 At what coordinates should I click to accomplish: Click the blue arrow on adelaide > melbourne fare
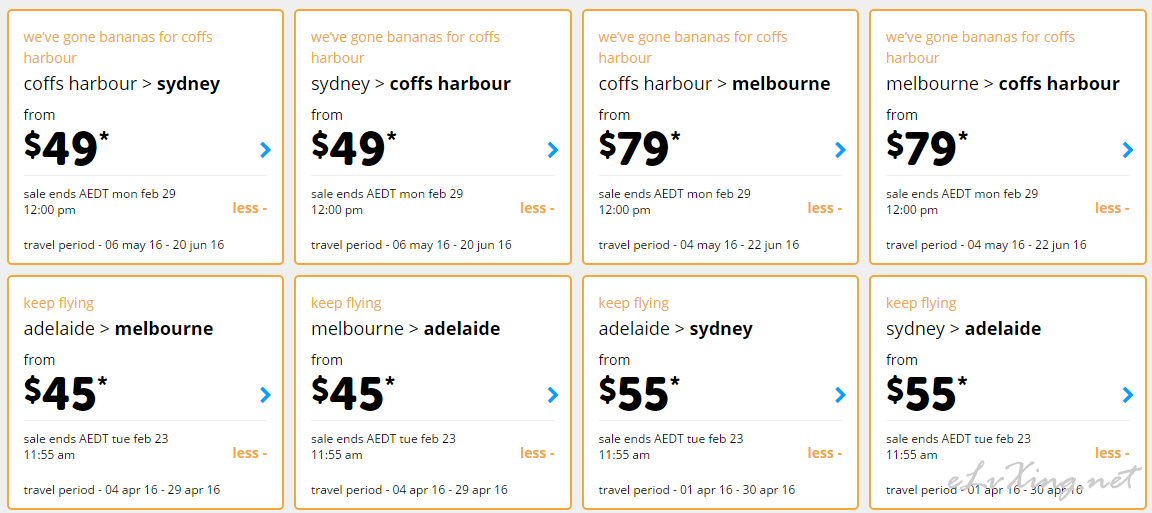(265, 395)
